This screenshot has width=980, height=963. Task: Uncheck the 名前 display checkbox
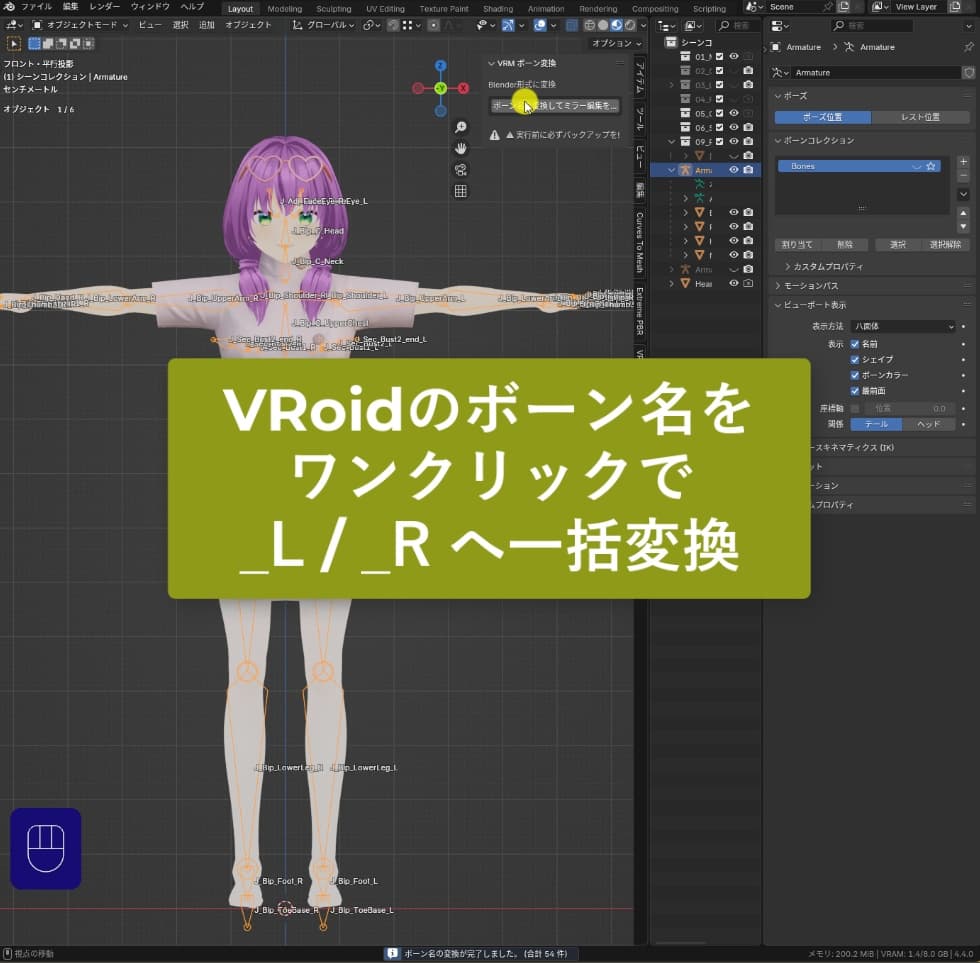(855, 343)
